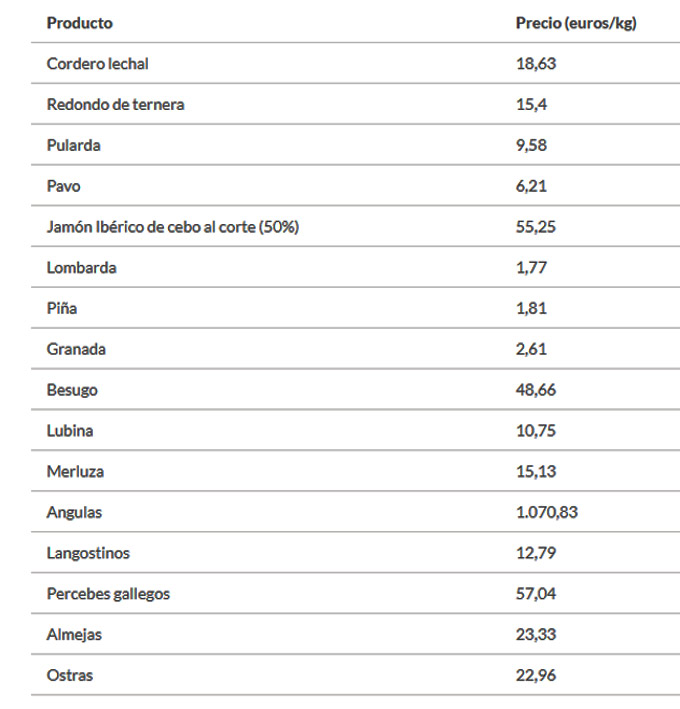Click the Cordero lechal price 18,63

[x=535, y=63]
